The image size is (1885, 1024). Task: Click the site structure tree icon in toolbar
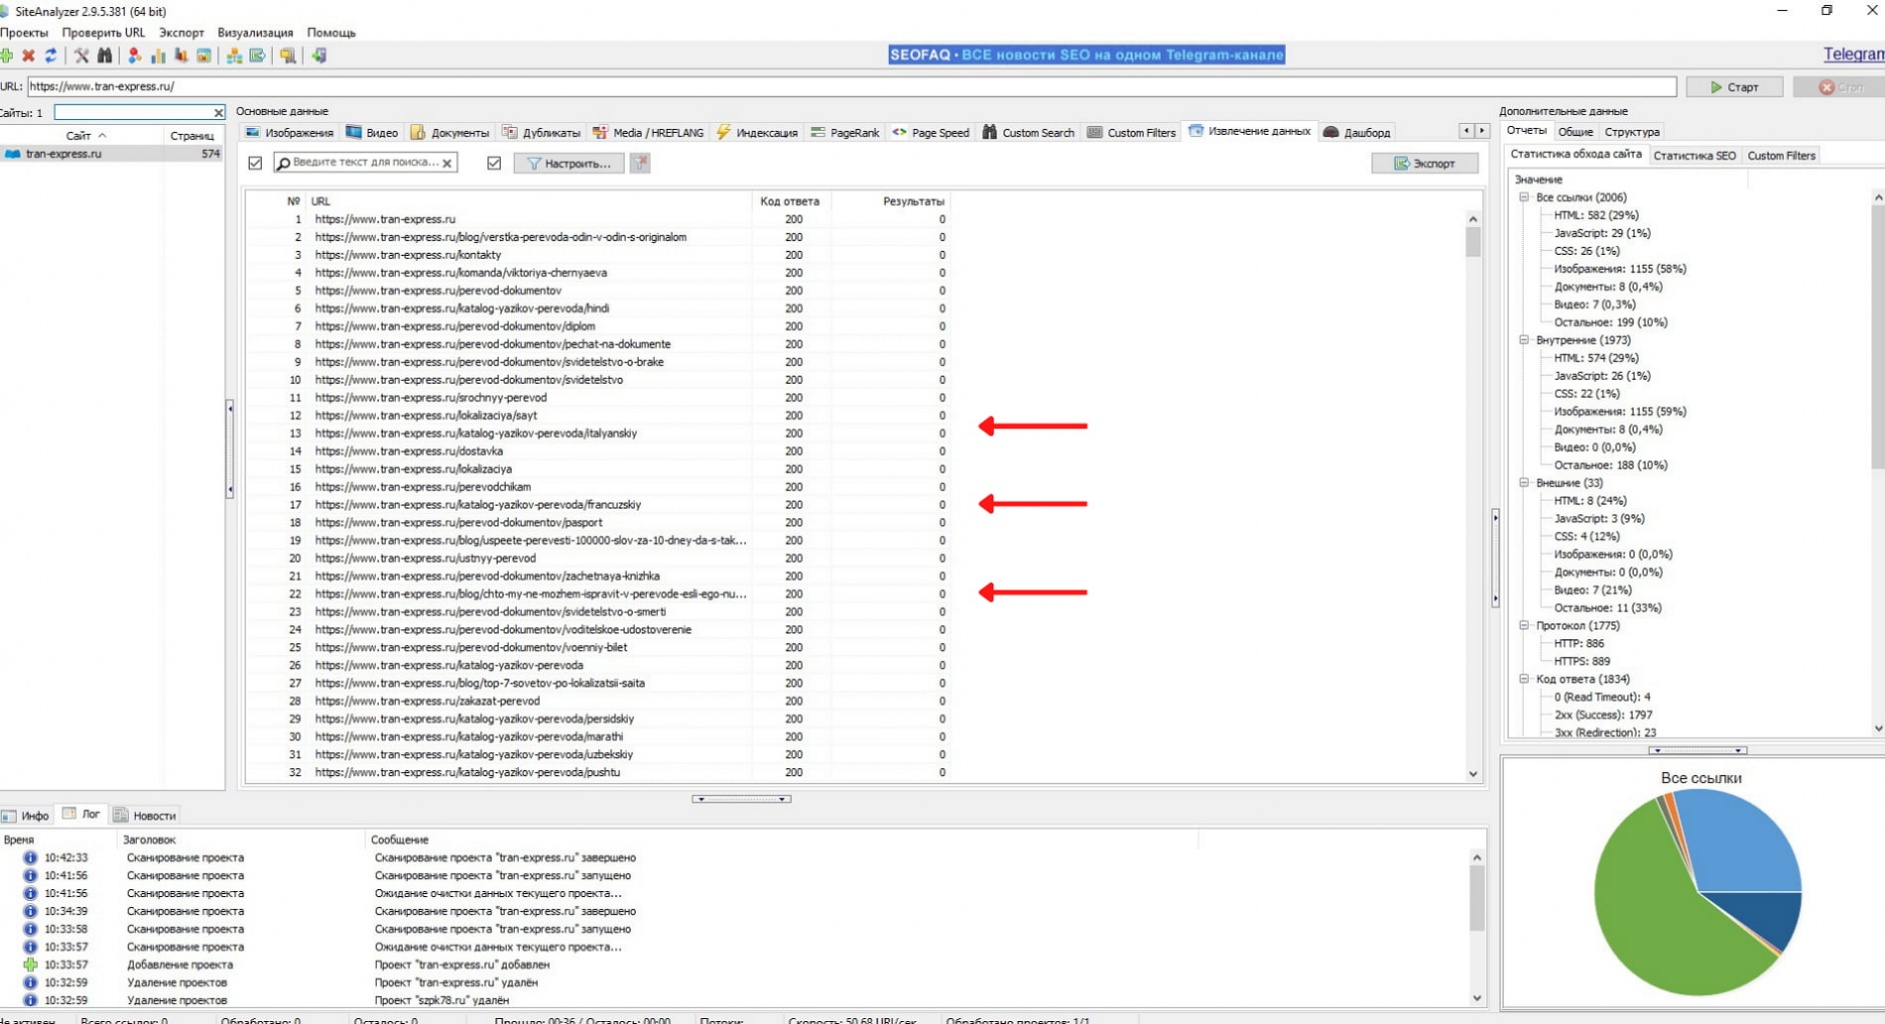pyautogui.click(x=234, y=56)
